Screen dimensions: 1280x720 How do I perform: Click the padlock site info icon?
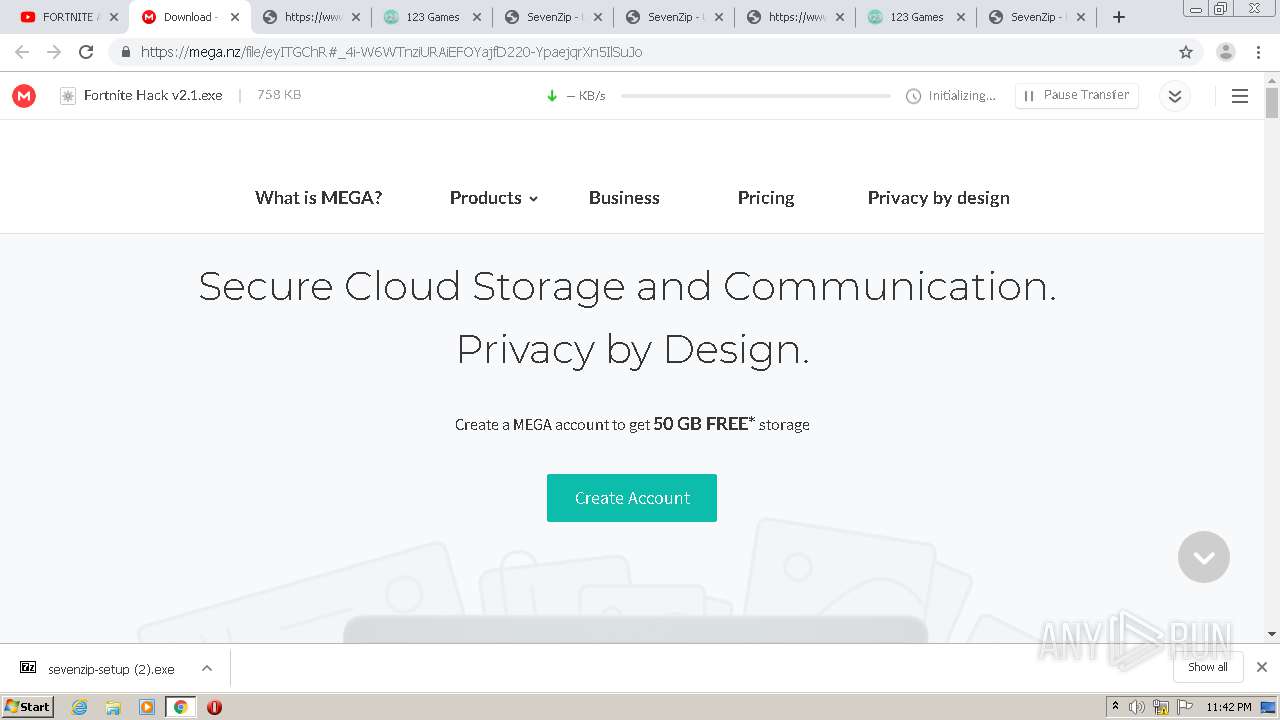click(126, 52)
